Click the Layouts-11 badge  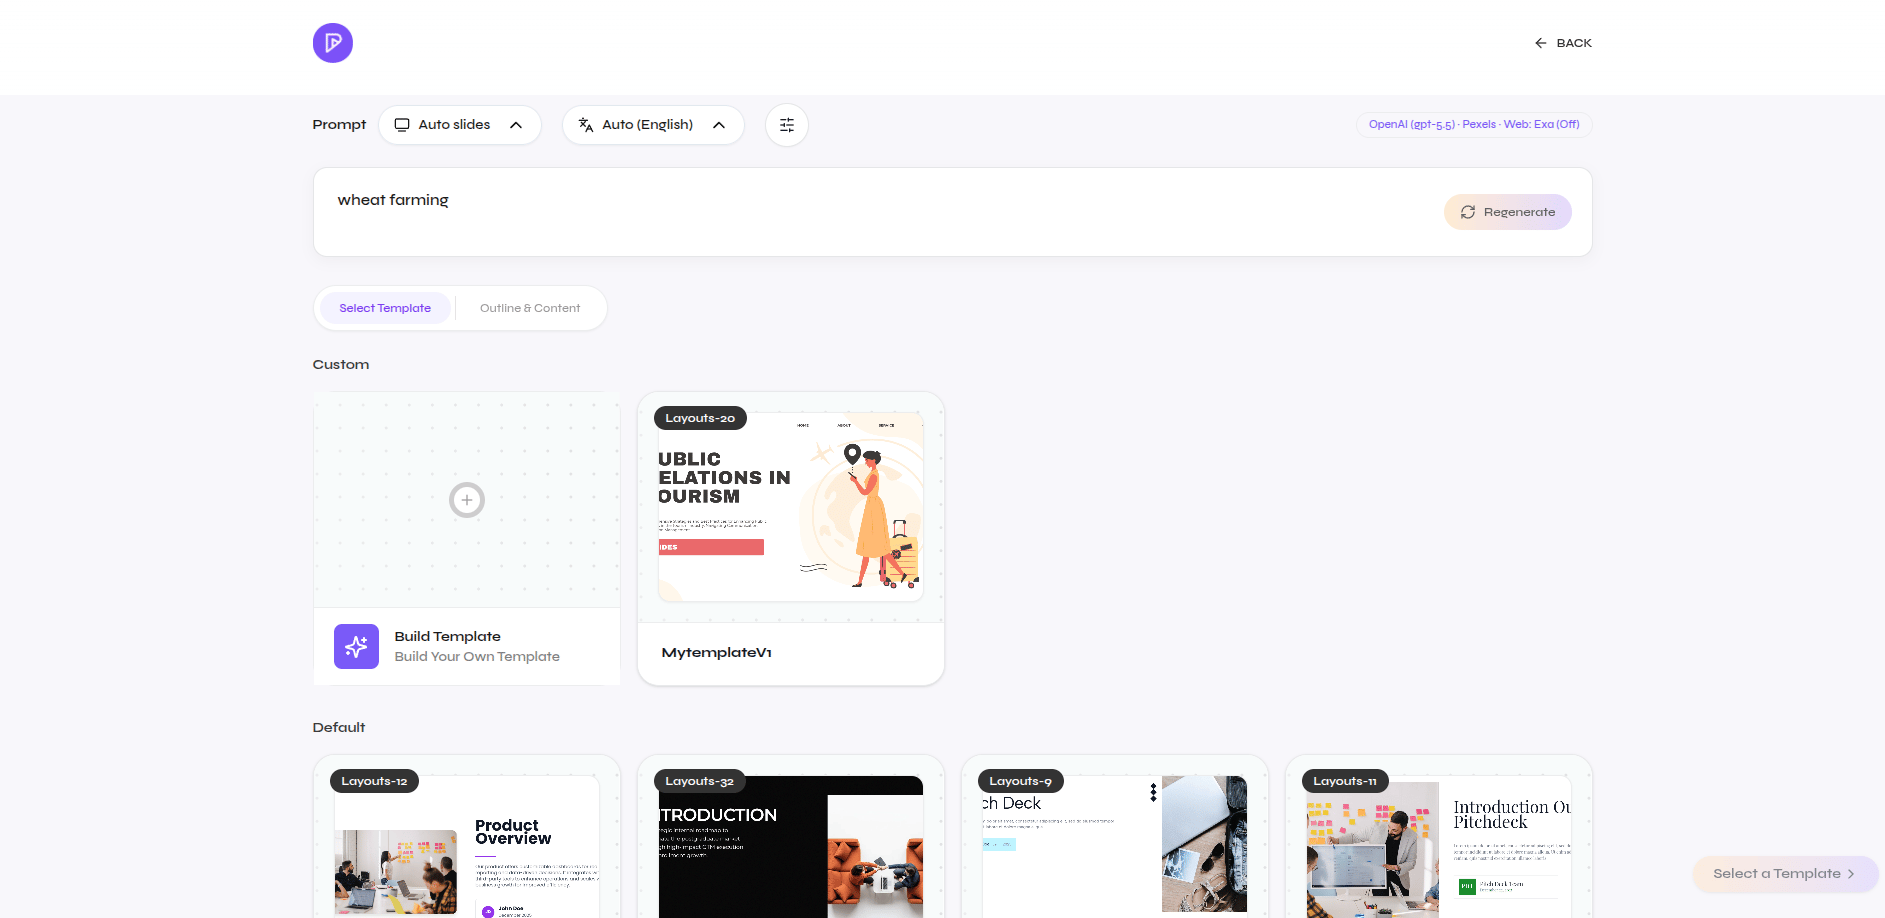(x=1344, y=781)
